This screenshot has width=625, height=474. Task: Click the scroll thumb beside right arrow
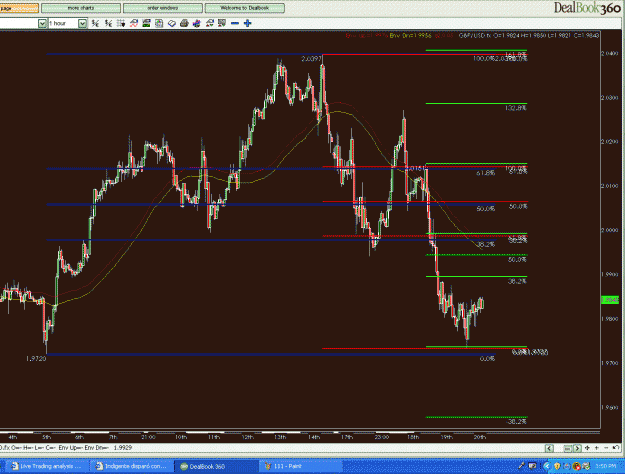568,448
